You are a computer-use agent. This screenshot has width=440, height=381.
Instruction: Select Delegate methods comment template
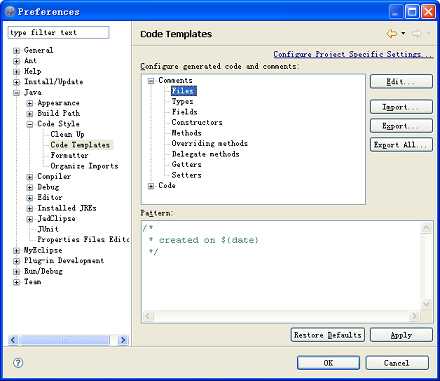(205, 154)
